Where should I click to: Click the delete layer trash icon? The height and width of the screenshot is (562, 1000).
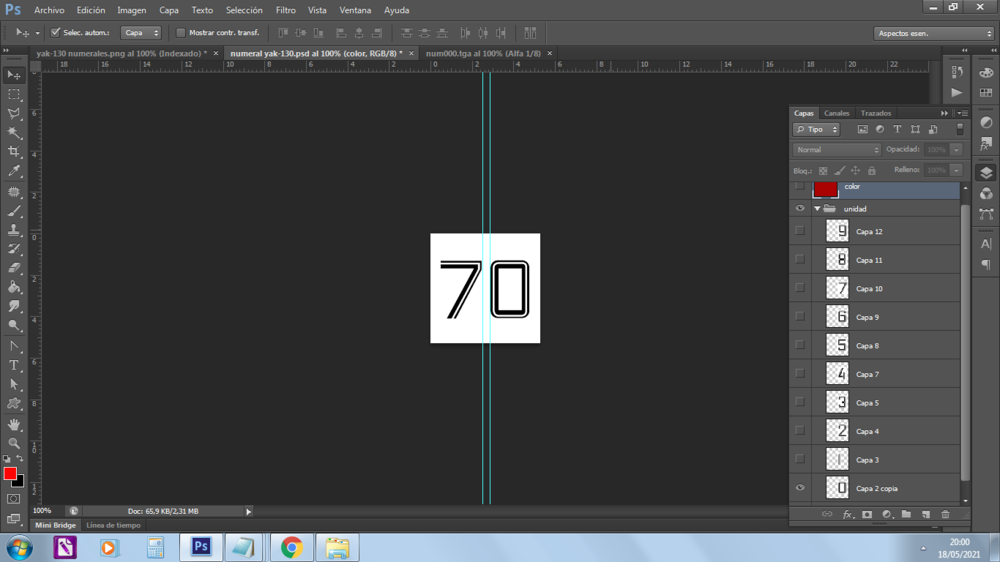945,514
